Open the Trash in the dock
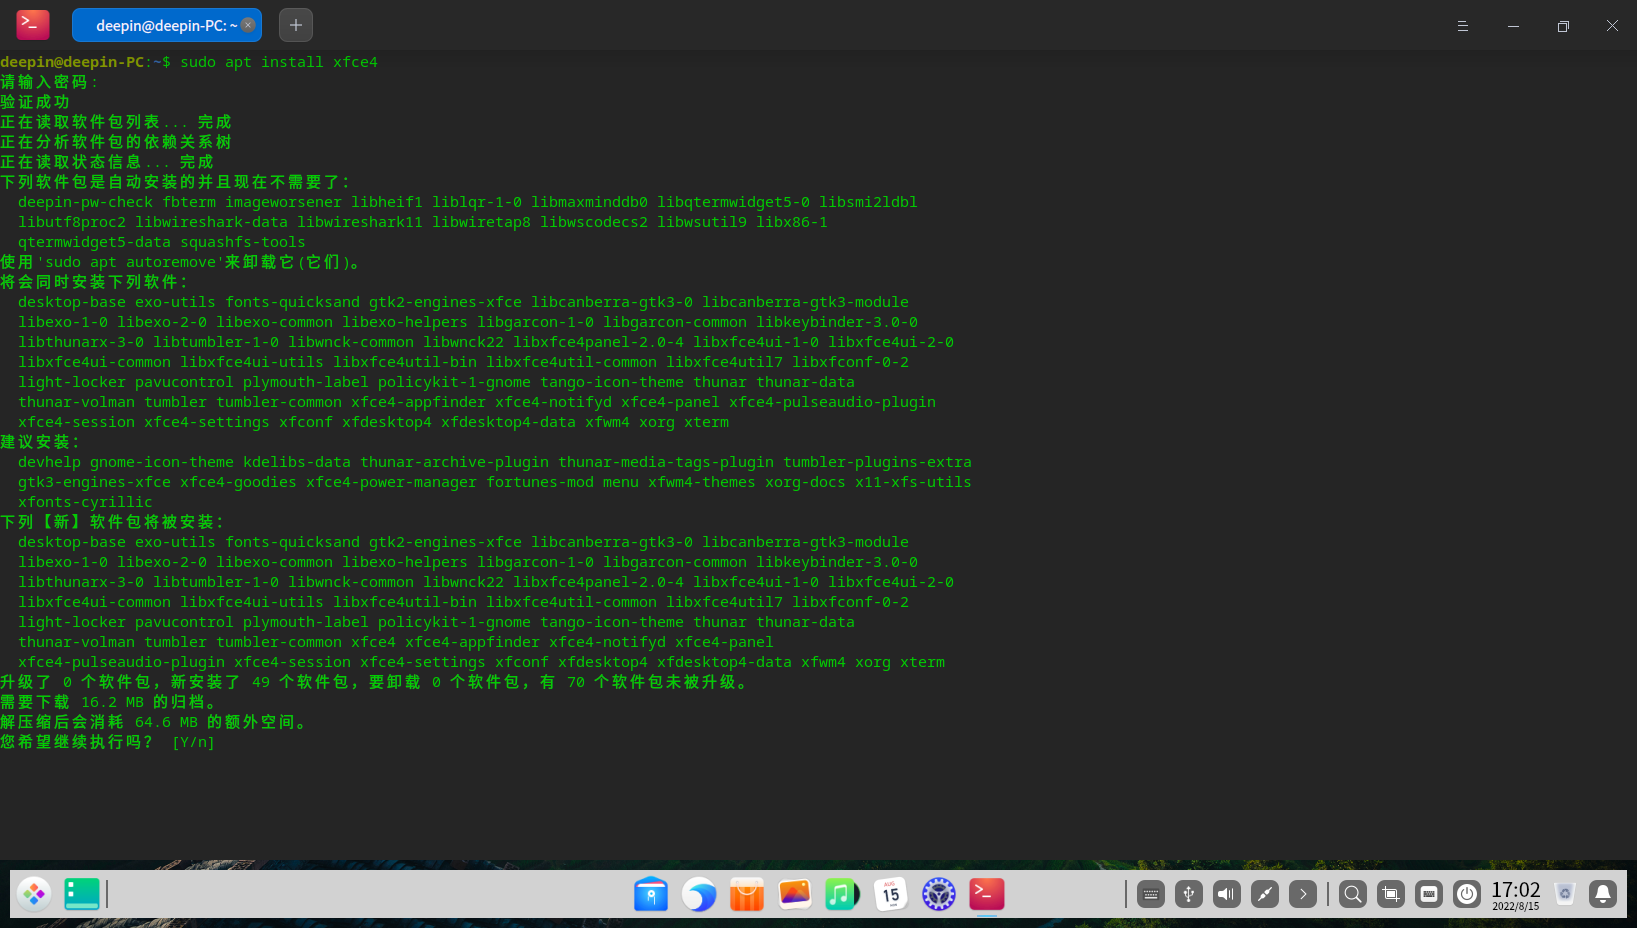The image size is (1637, 928). click(x=1565, y=894)
